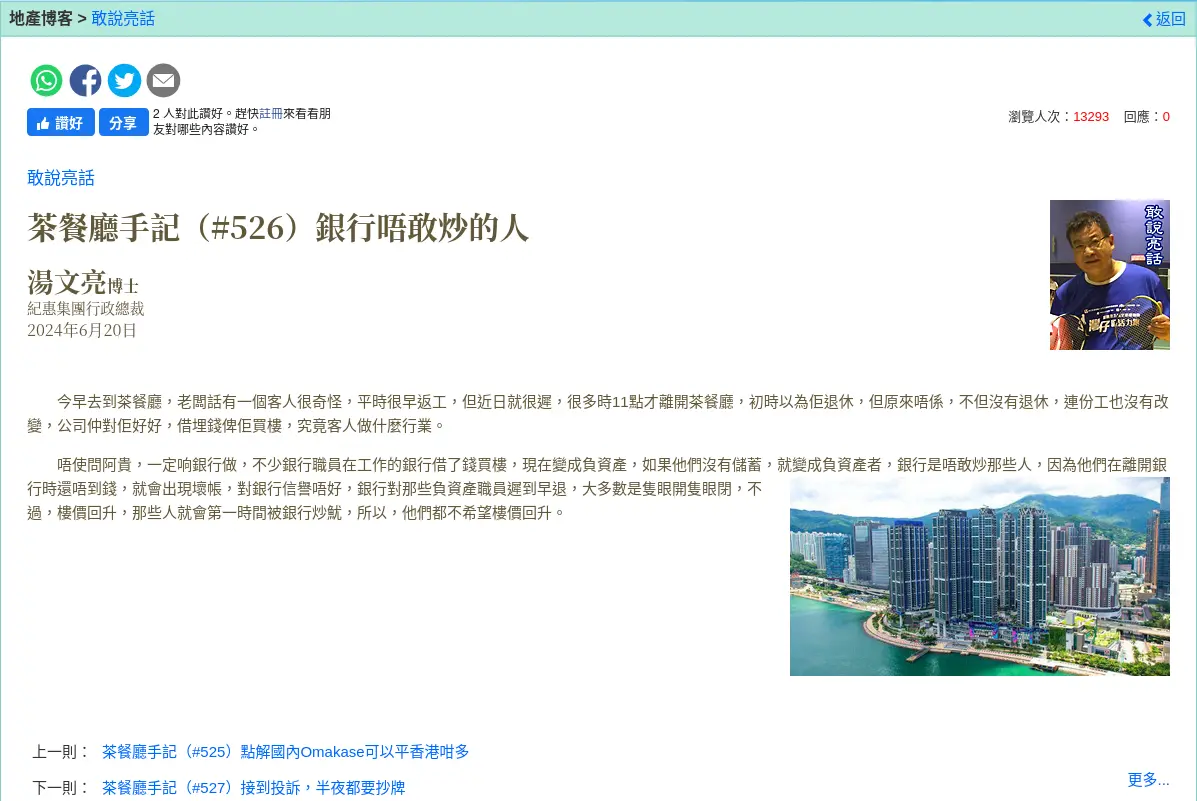
Task: Click the 敢說亮話 link above the title
Action: pos(60,177)
